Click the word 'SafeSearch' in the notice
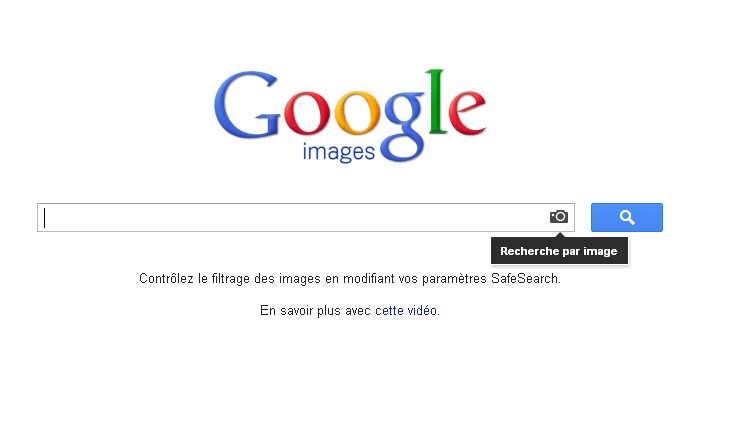The image size is (729, 440). click(524, 279)
